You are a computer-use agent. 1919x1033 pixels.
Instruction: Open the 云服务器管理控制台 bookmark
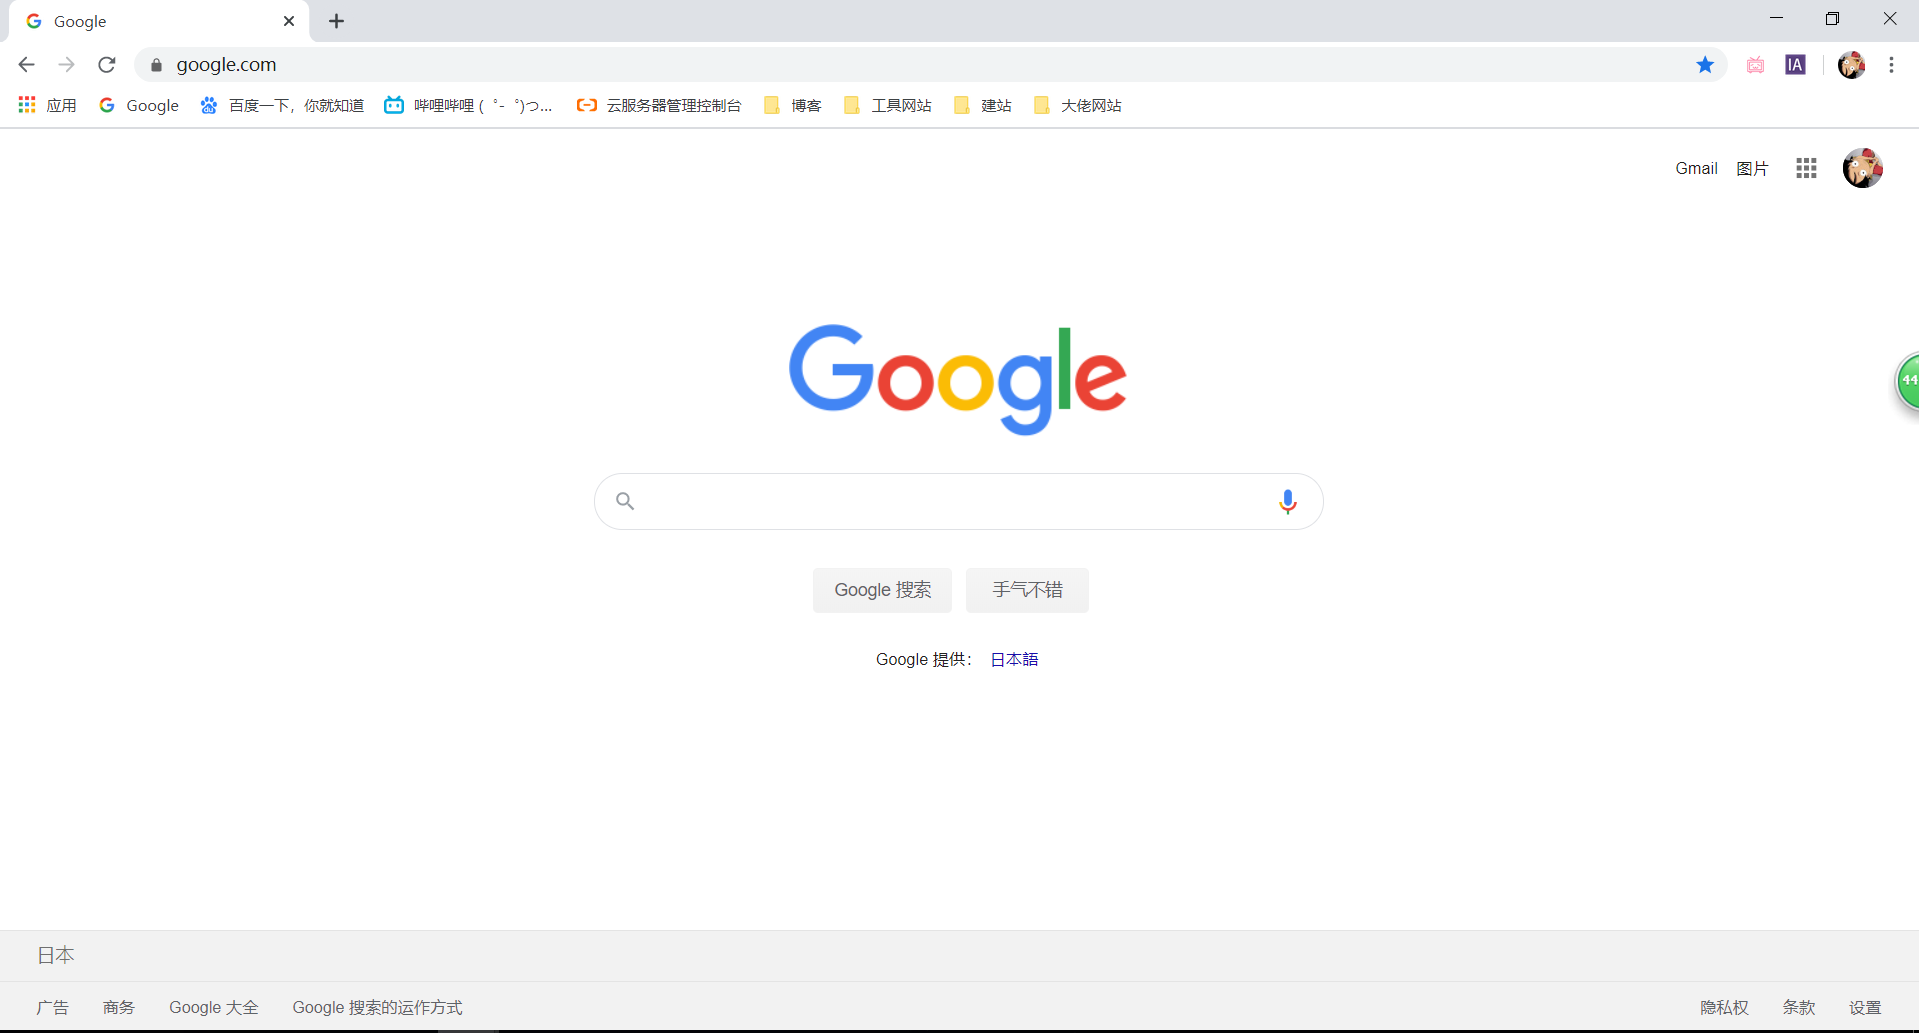pos(659,105)
